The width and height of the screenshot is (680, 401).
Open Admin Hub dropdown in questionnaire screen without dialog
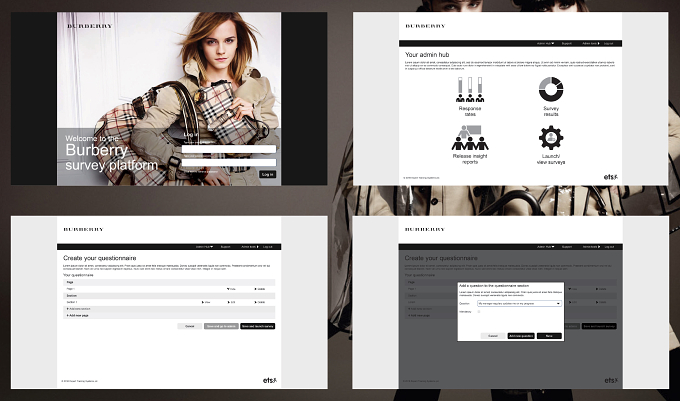click(x=204, y=247)
